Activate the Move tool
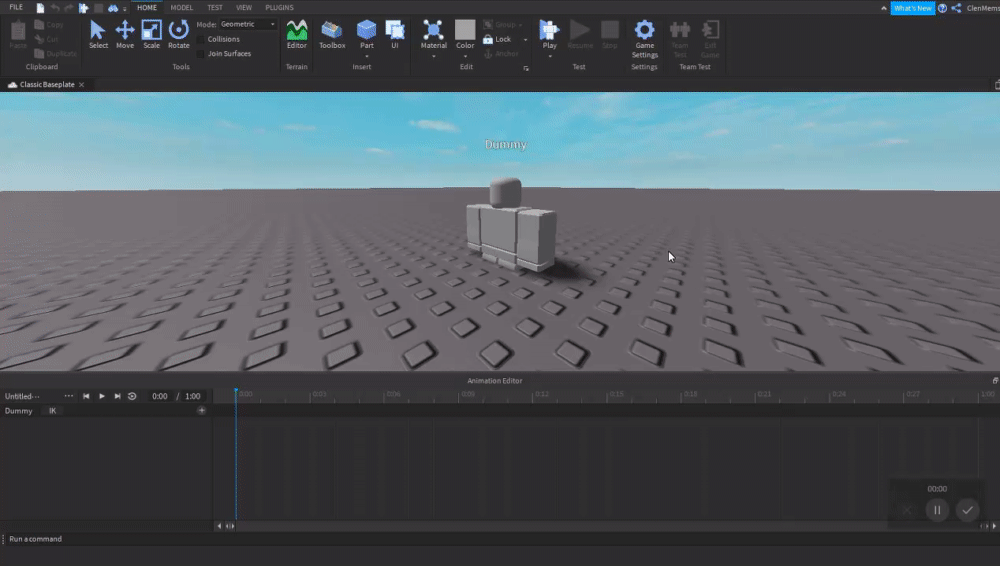1000x566 pixels. pyautogui.click(x=125, y=34)
